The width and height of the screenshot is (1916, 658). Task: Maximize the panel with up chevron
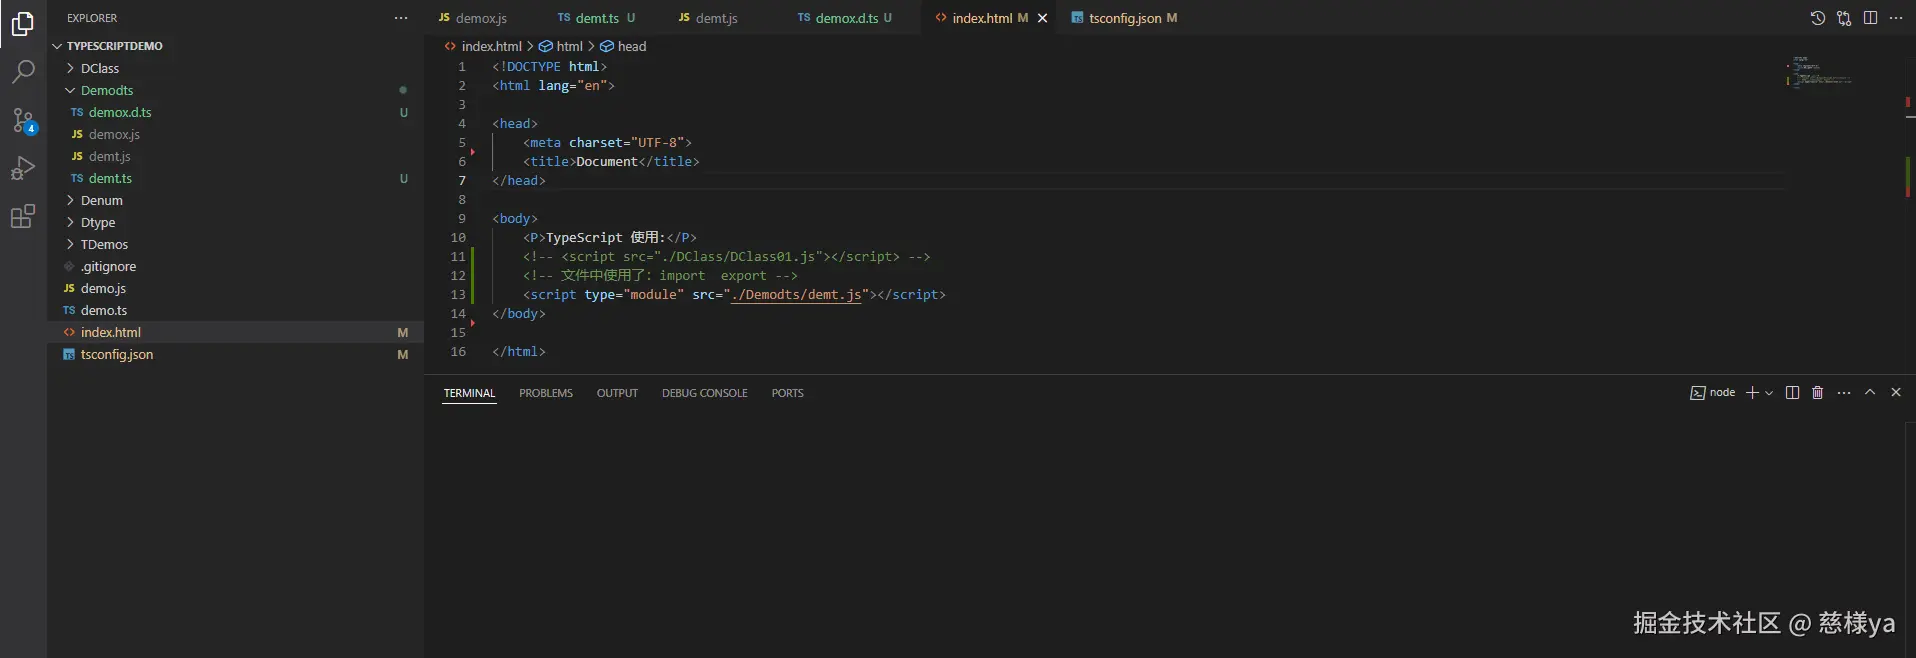pyautogui.click(x=1870, y=393)
